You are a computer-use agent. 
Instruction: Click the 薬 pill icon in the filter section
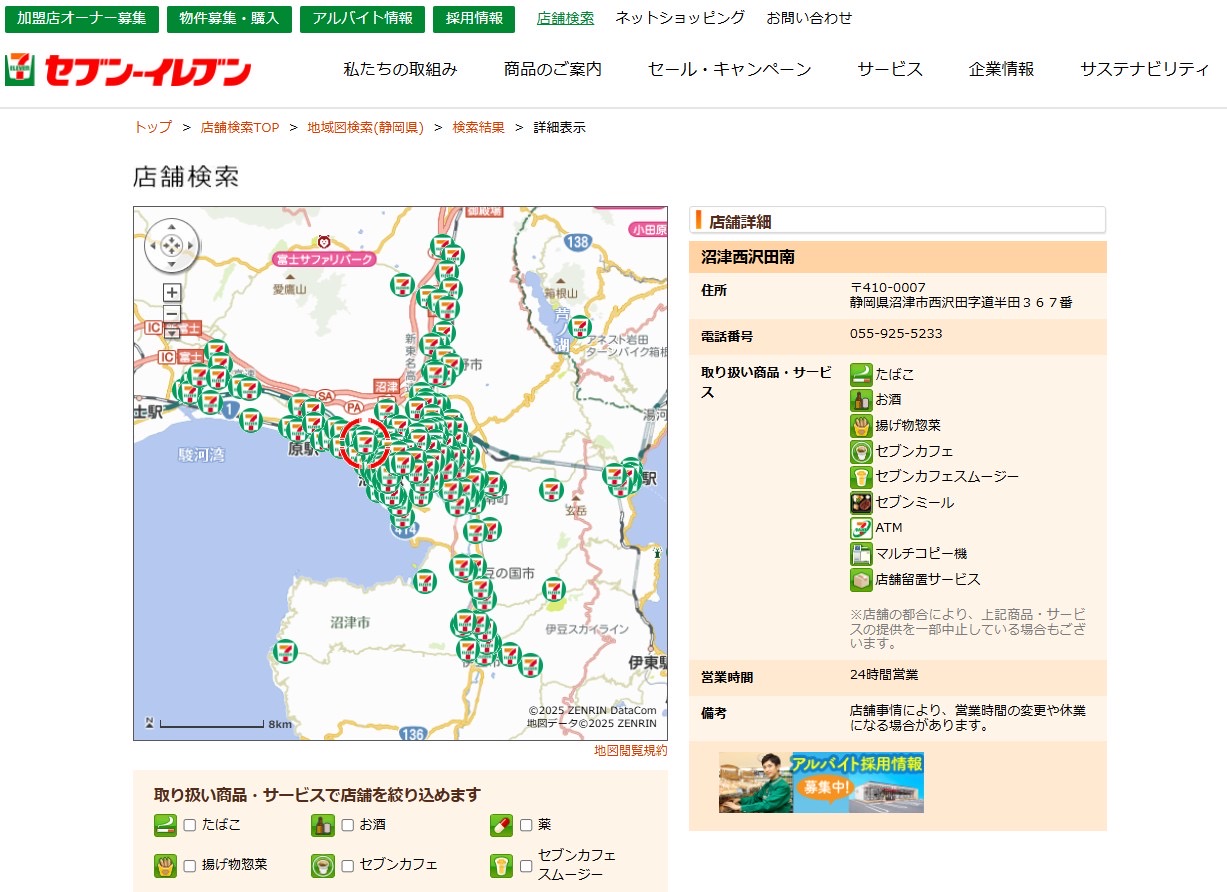click(x=501, y=826)
